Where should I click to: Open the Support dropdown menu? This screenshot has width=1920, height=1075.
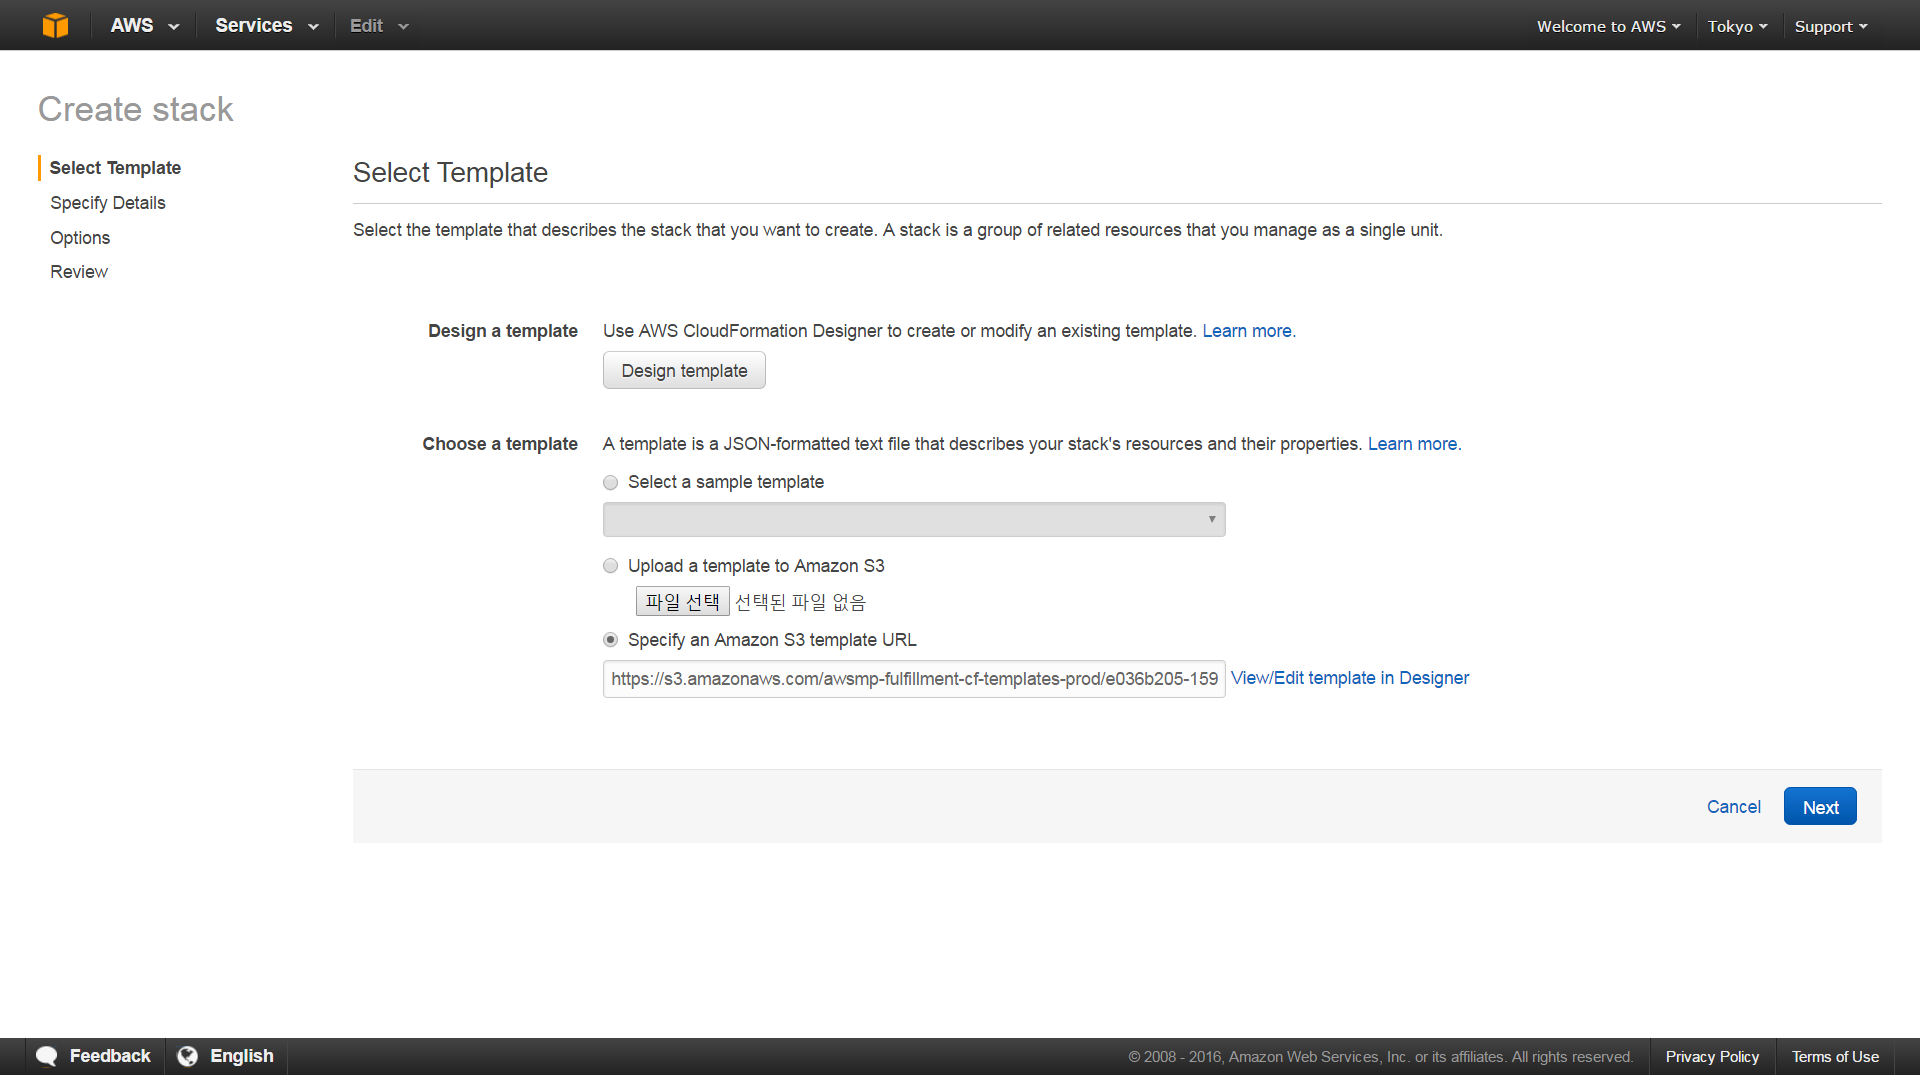coord(1830,26)
